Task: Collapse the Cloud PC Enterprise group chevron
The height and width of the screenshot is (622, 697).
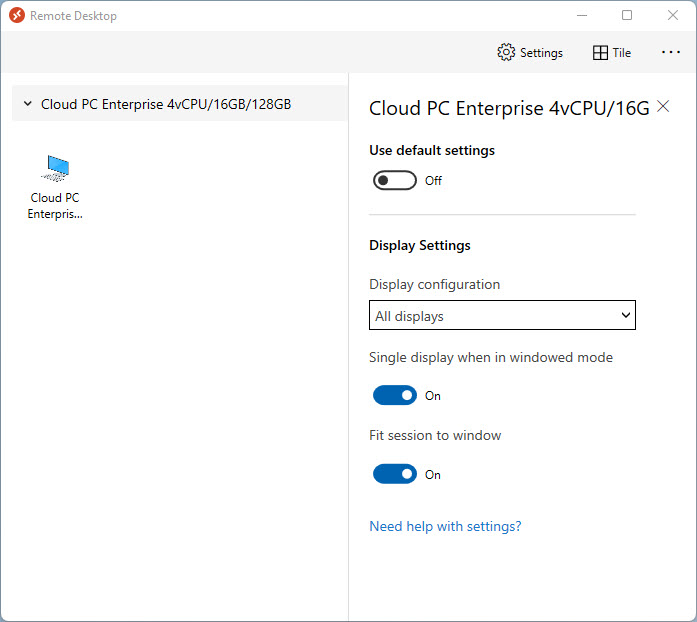Action: tap(27, 104)
